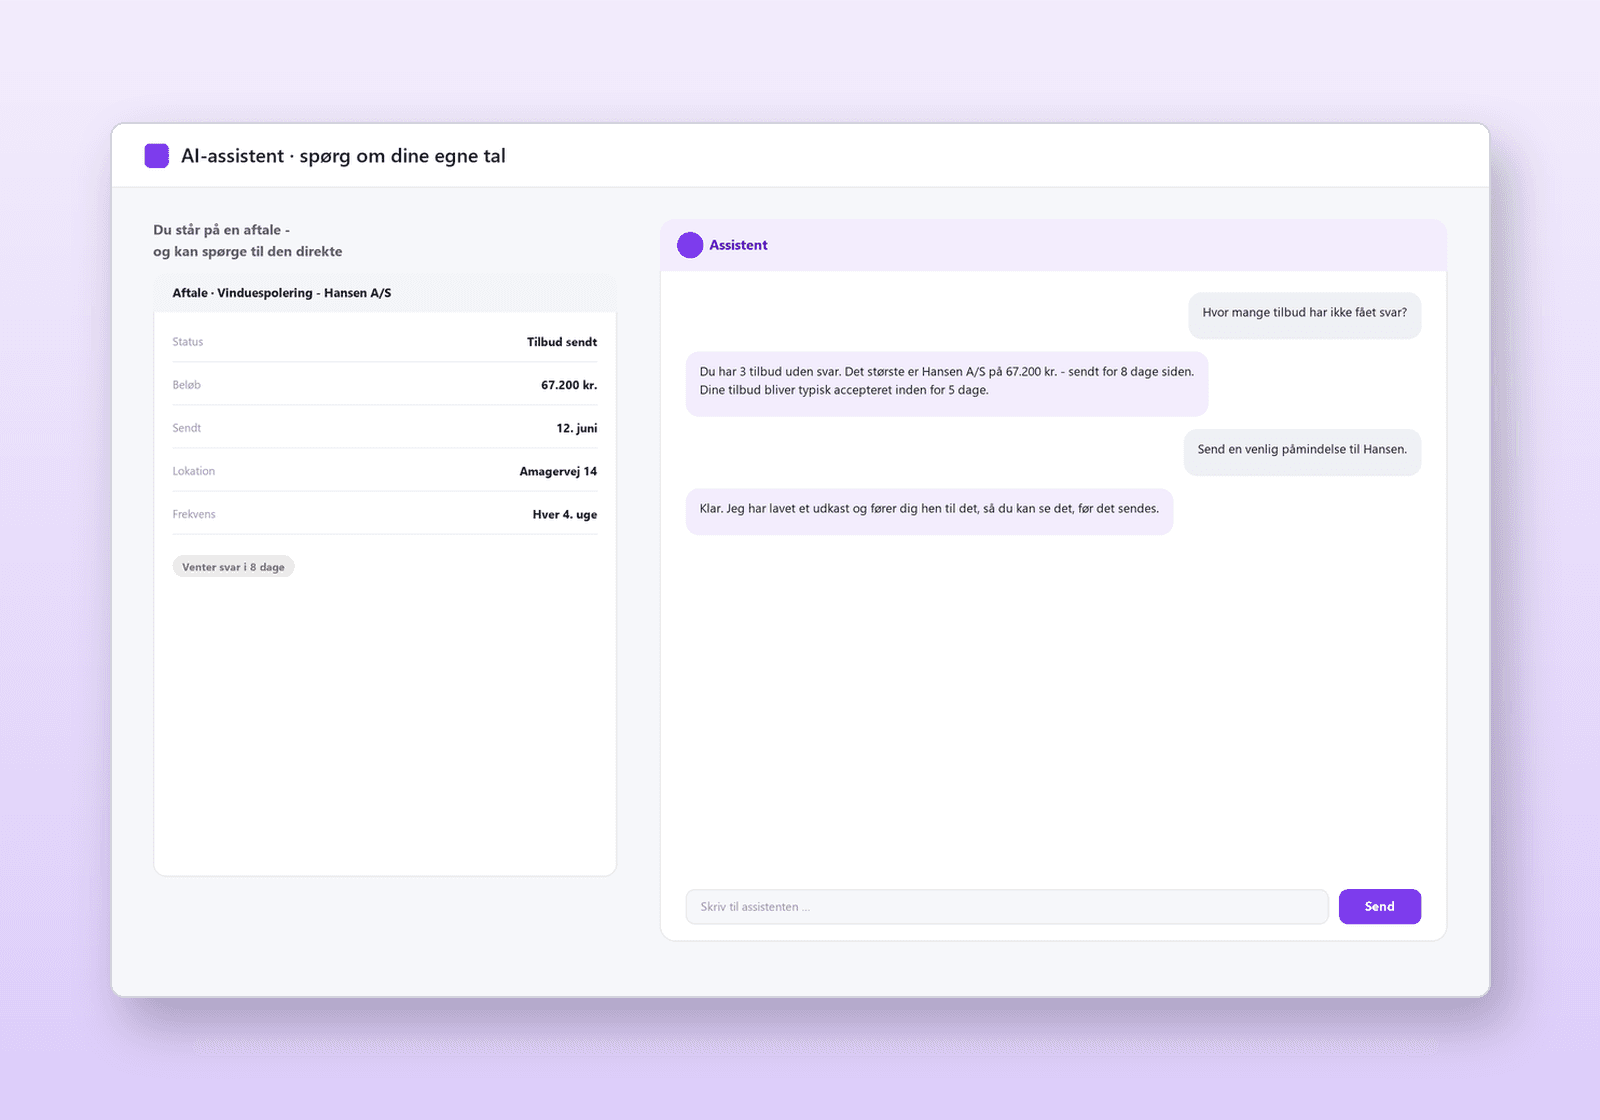Viewport: 1600px width, 1120px height.
Task: Click the 'Send en venlig påmindelse' message bubble
Action: click(x=1302, y=451)
